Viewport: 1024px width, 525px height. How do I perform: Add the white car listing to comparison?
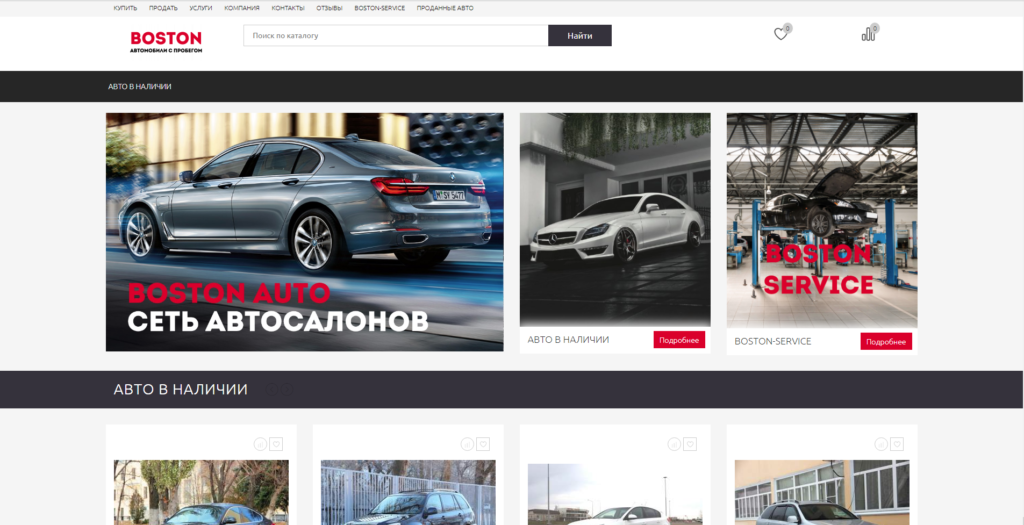click(x=674, y=444)
